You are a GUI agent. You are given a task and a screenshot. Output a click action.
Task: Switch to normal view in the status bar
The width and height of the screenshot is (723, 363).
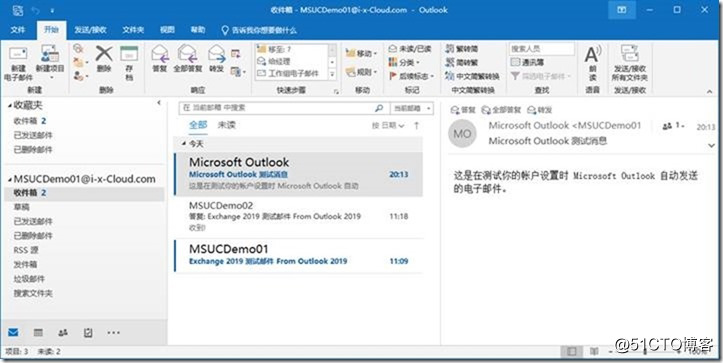tap(572, 351)
